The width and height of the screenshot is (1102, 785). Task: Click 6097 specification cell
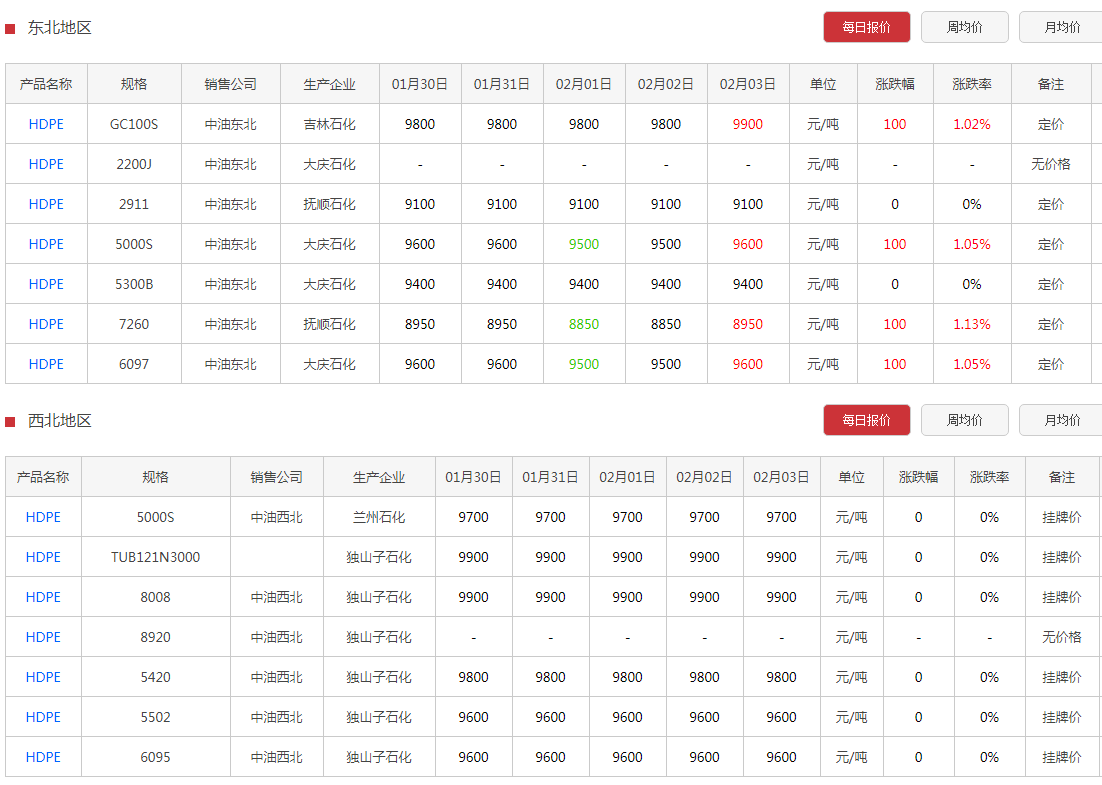coord(134,365)
